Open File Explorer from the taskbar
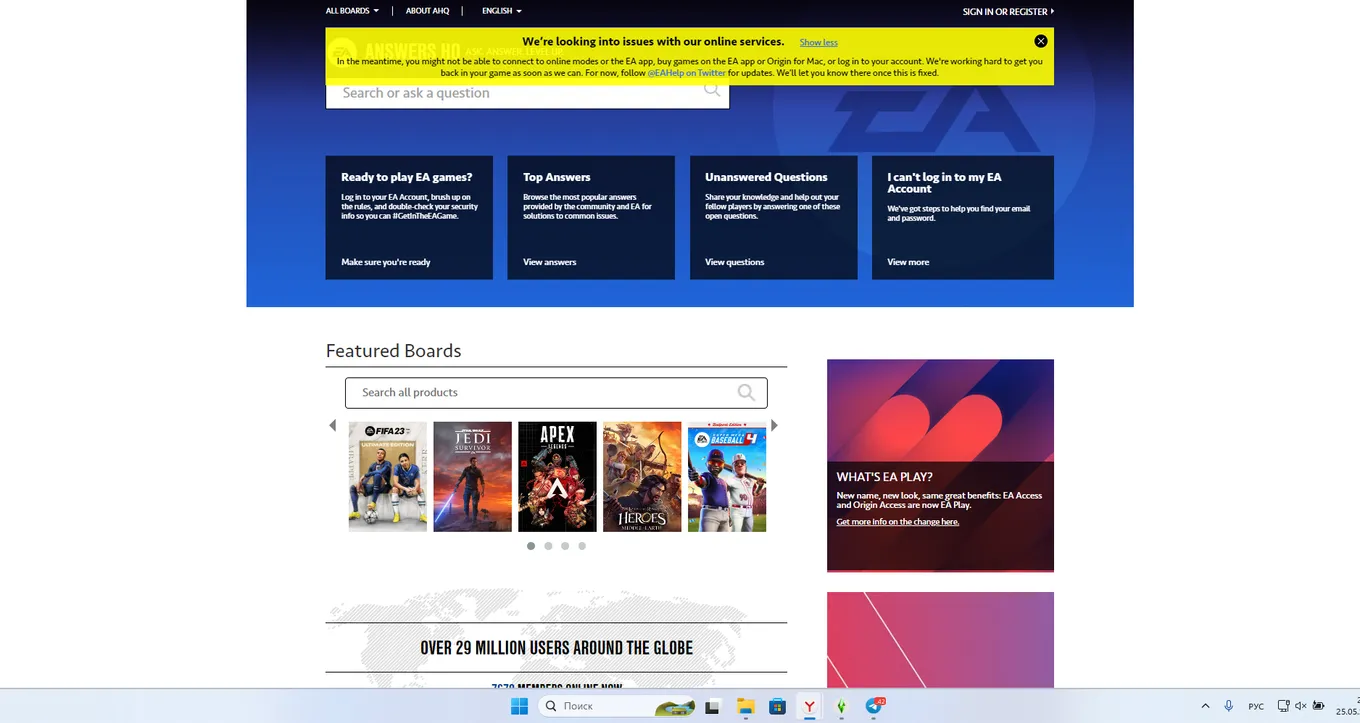 click(745, 706)
